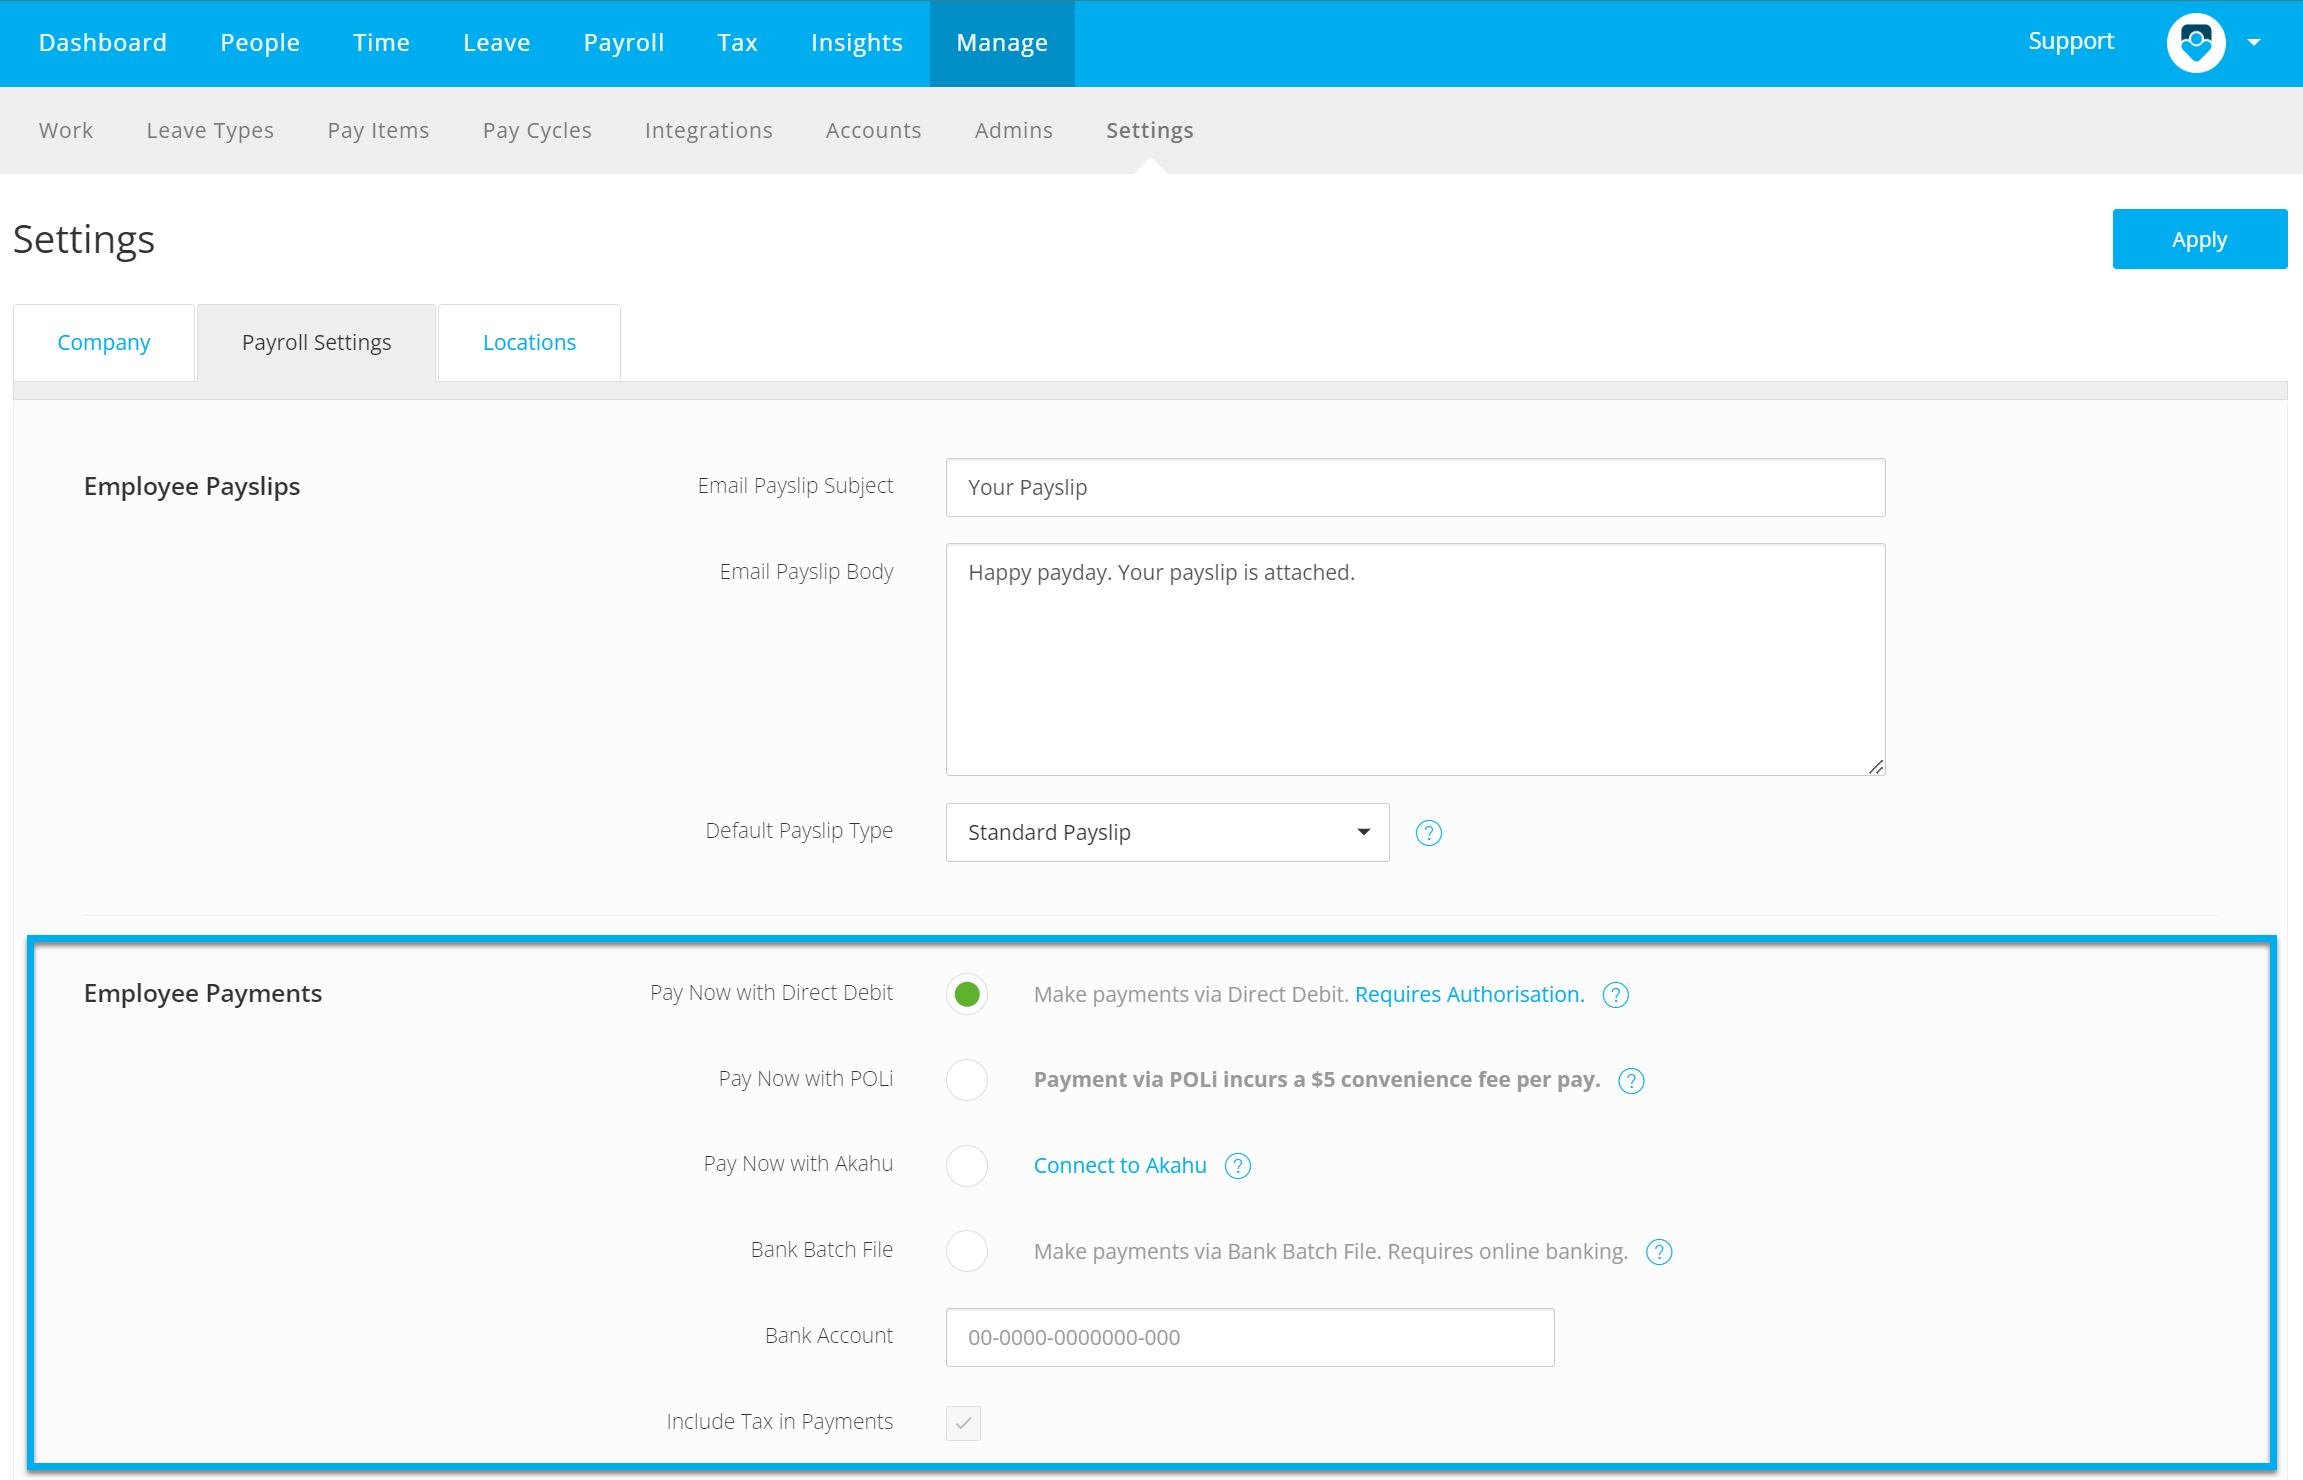The height and width of the screenshot is (1480, 2303).
Task: Toggle Include Tax in Payments checkbox
Action: point(963,1423)
